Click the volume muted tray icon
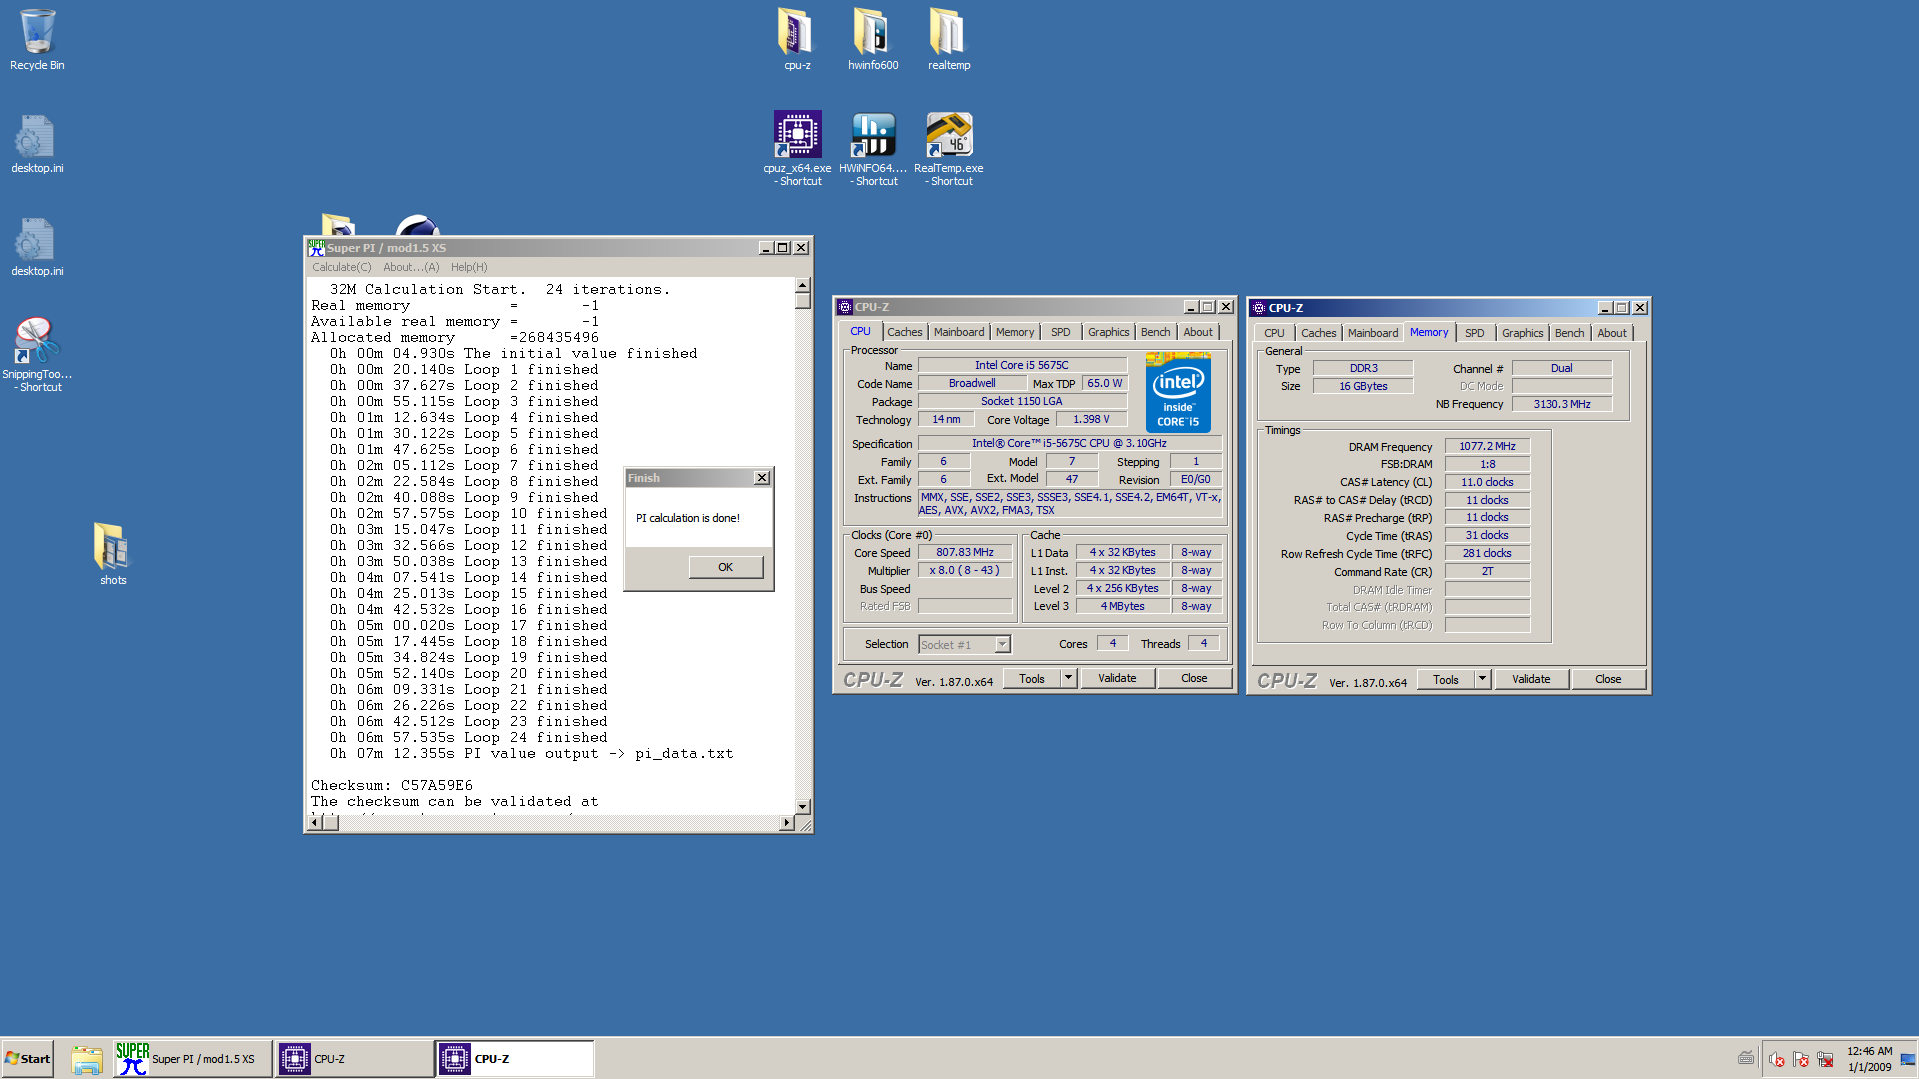This screenshot has height=1079, width=1919. coord(1777,1059)
